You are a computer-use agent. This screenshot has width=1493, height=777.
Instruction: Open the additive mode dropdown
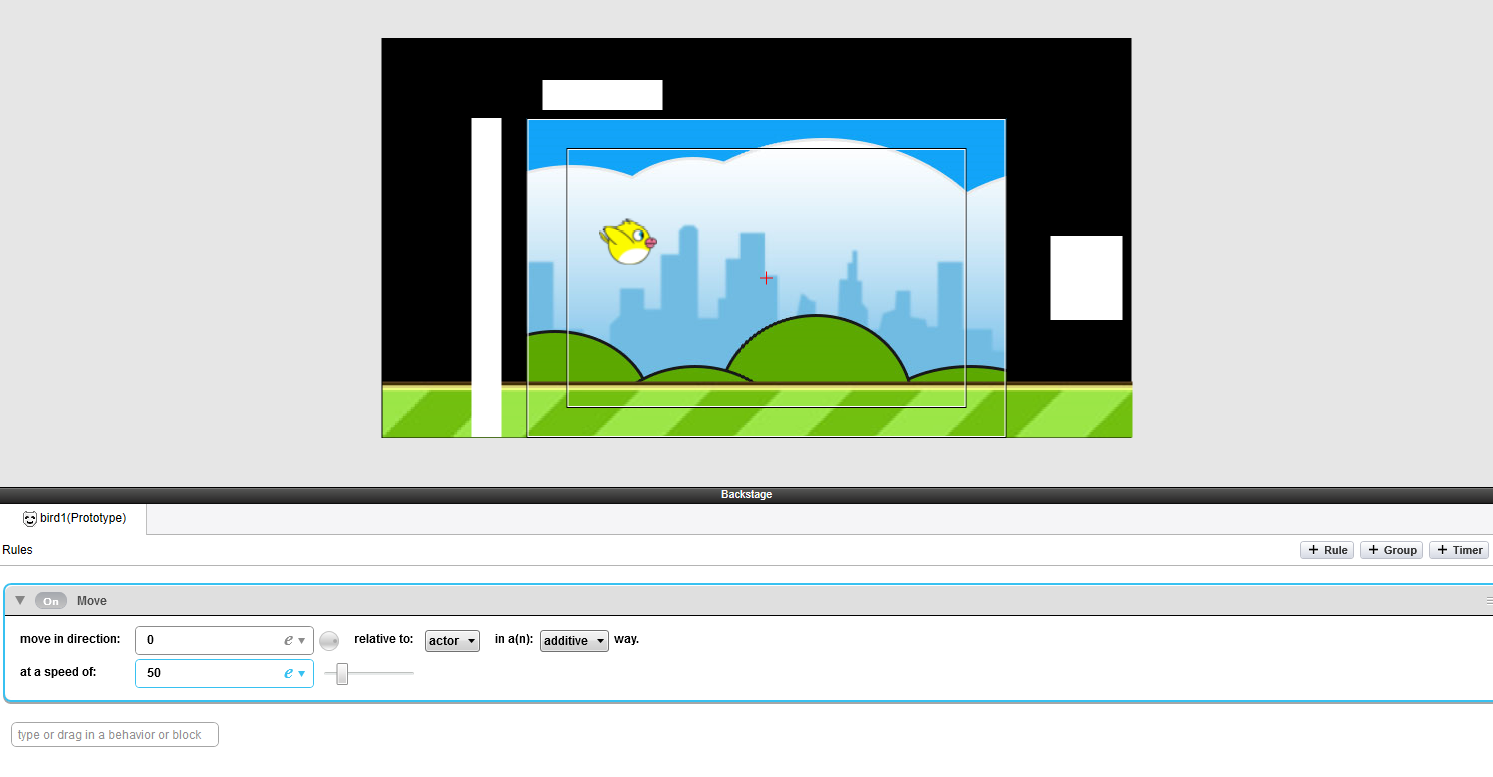click(574, 641)
